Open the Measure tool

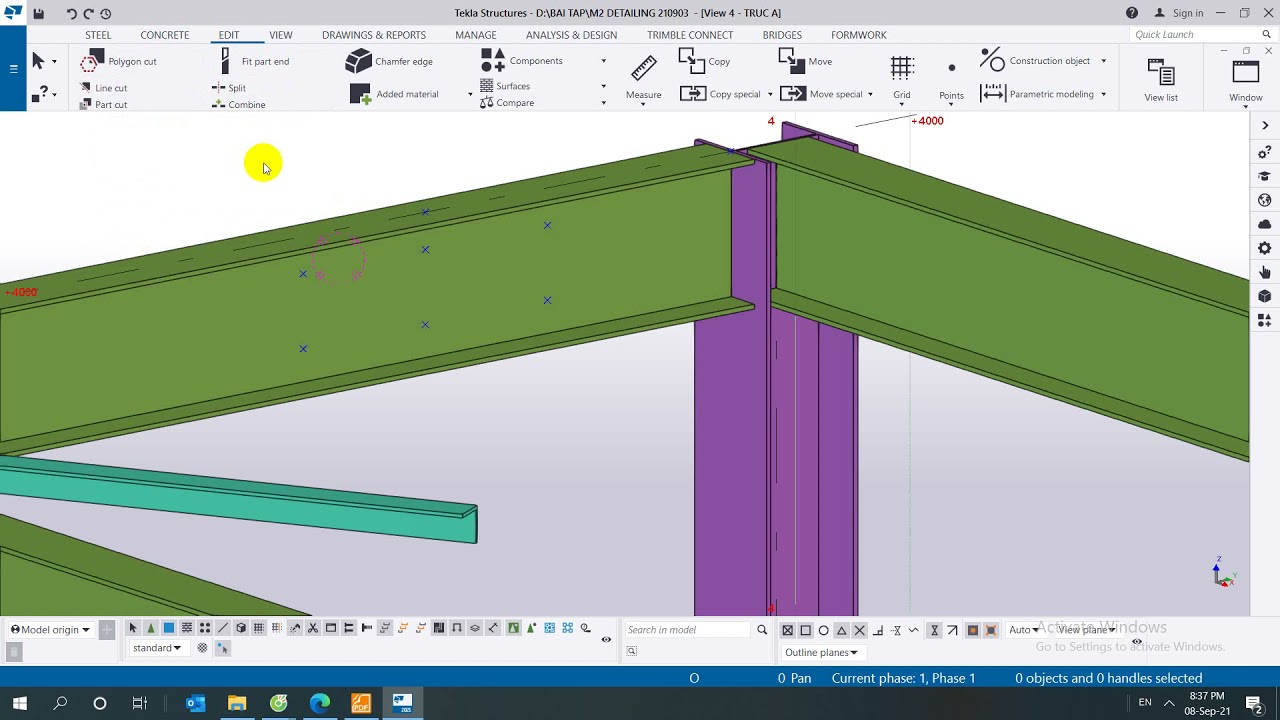pyautogui.click(x=643, y=77)
